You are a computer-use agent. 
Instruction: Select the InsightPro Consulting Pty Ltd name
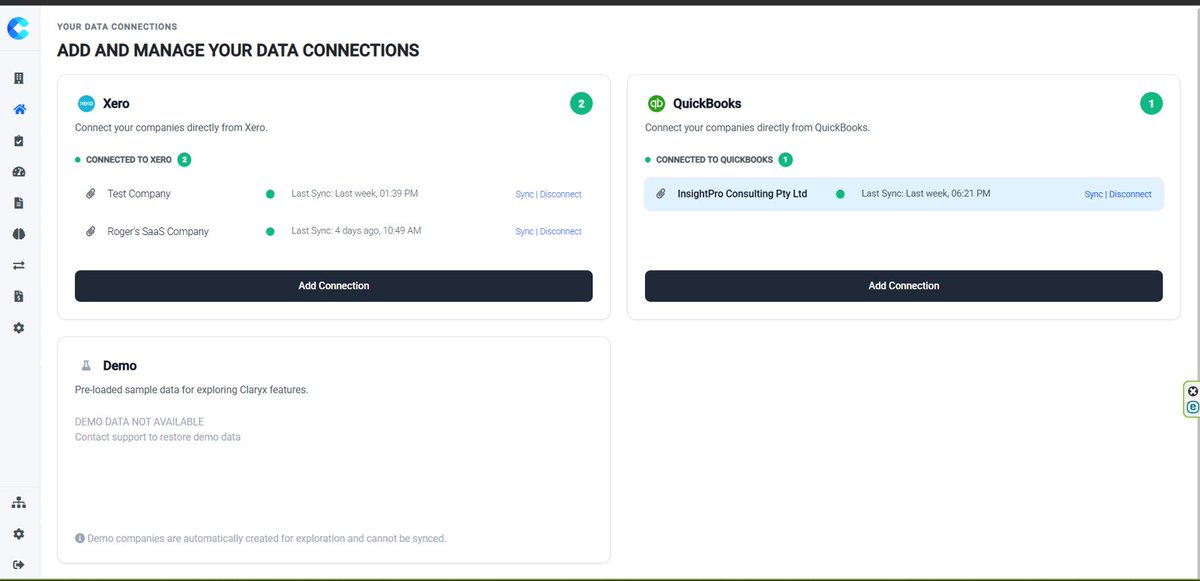[x=742, y=194]
